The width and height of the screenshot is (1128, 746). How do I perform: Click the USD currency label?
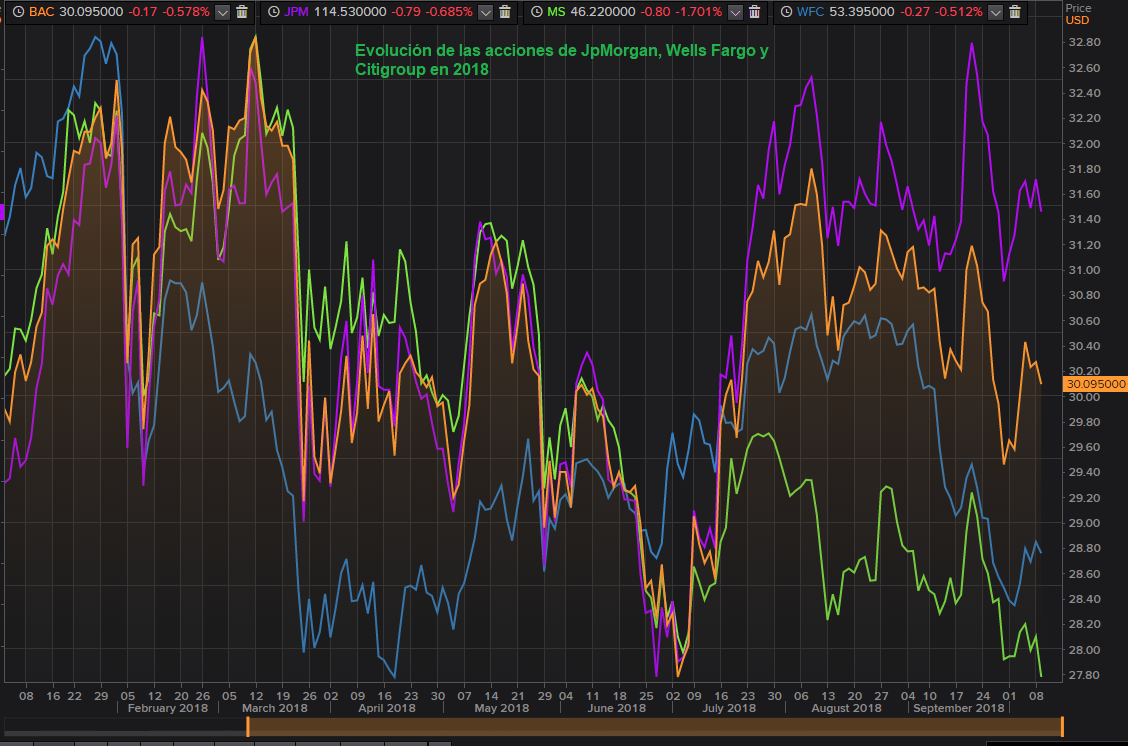[x=1077, y=20]
